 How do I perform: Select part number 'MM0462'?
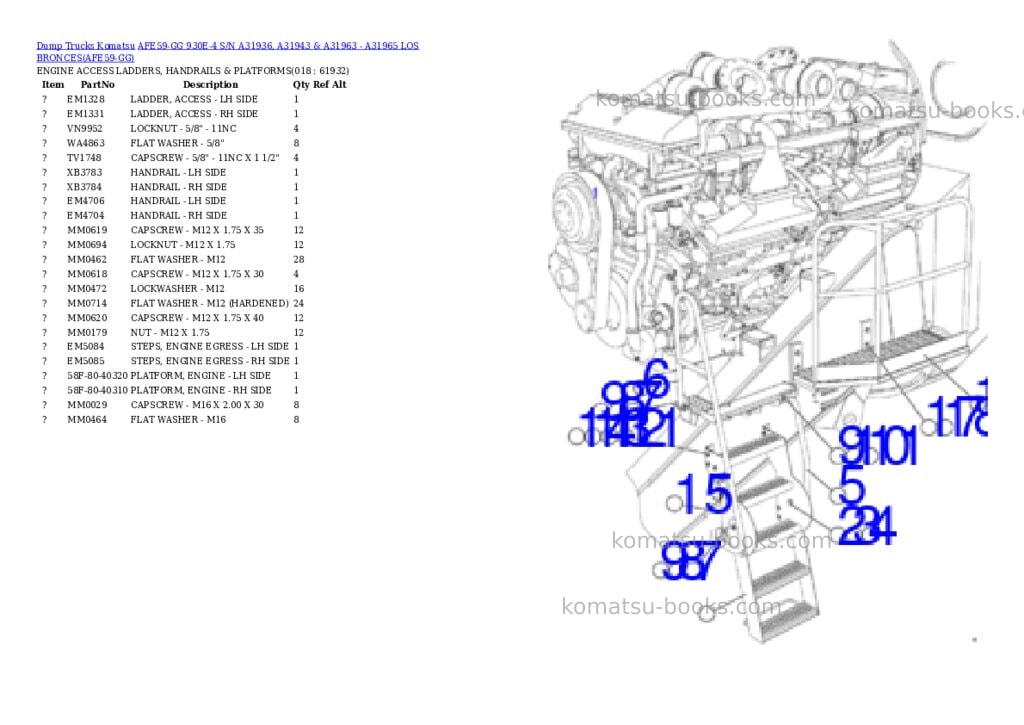[87, 259]
